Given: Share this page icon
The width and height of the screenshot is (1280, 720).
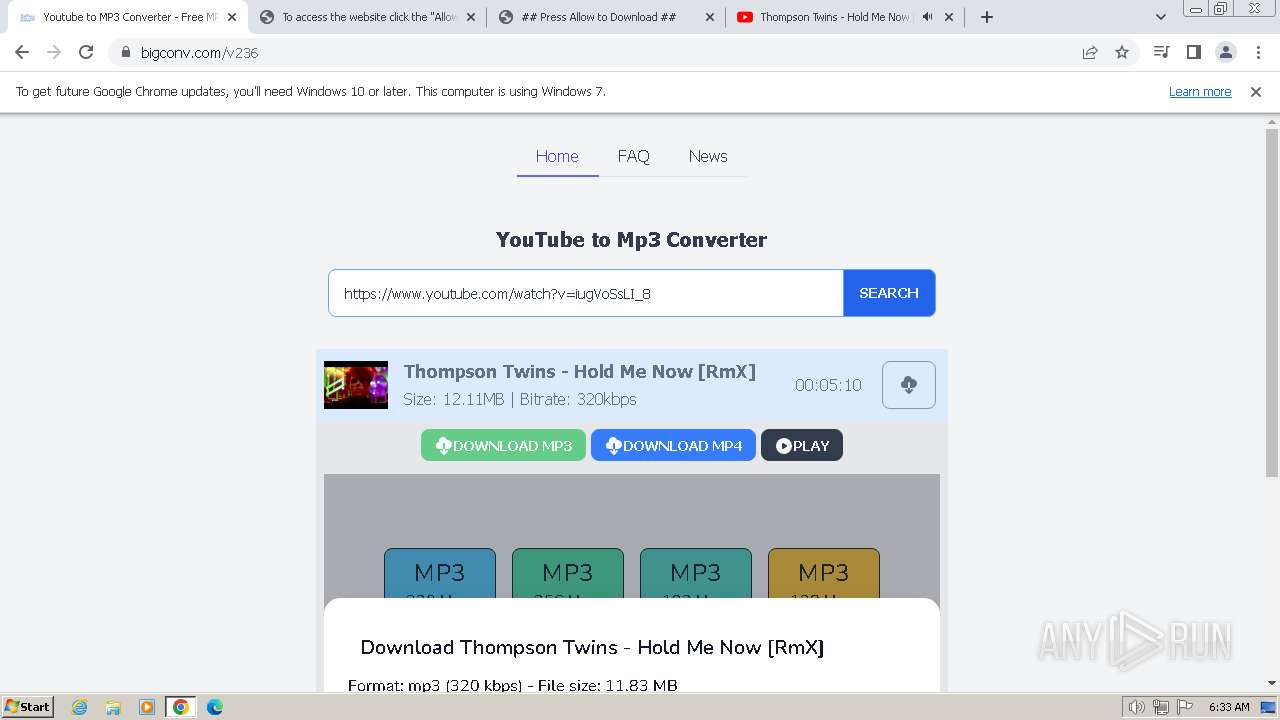Looking at the screenshot, I should pos(1090,52).
